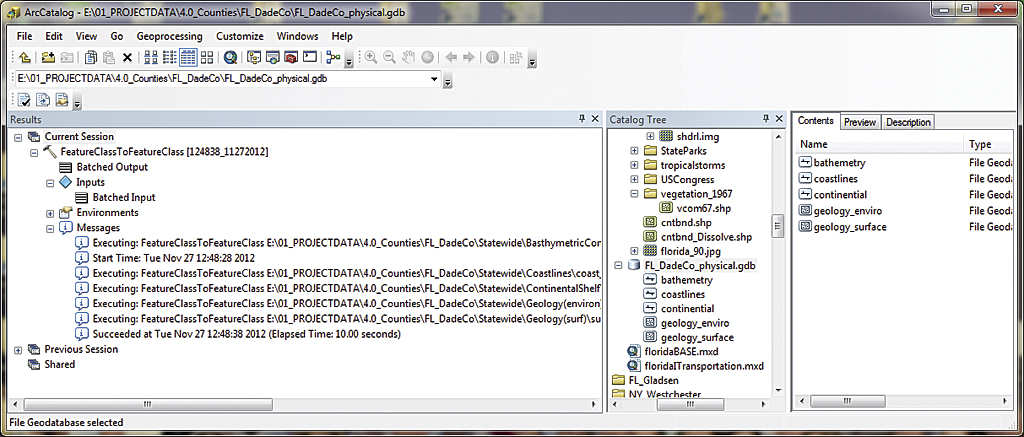Sort by the Name column header
Screen dimensions: 1024x437
point(879,144)
